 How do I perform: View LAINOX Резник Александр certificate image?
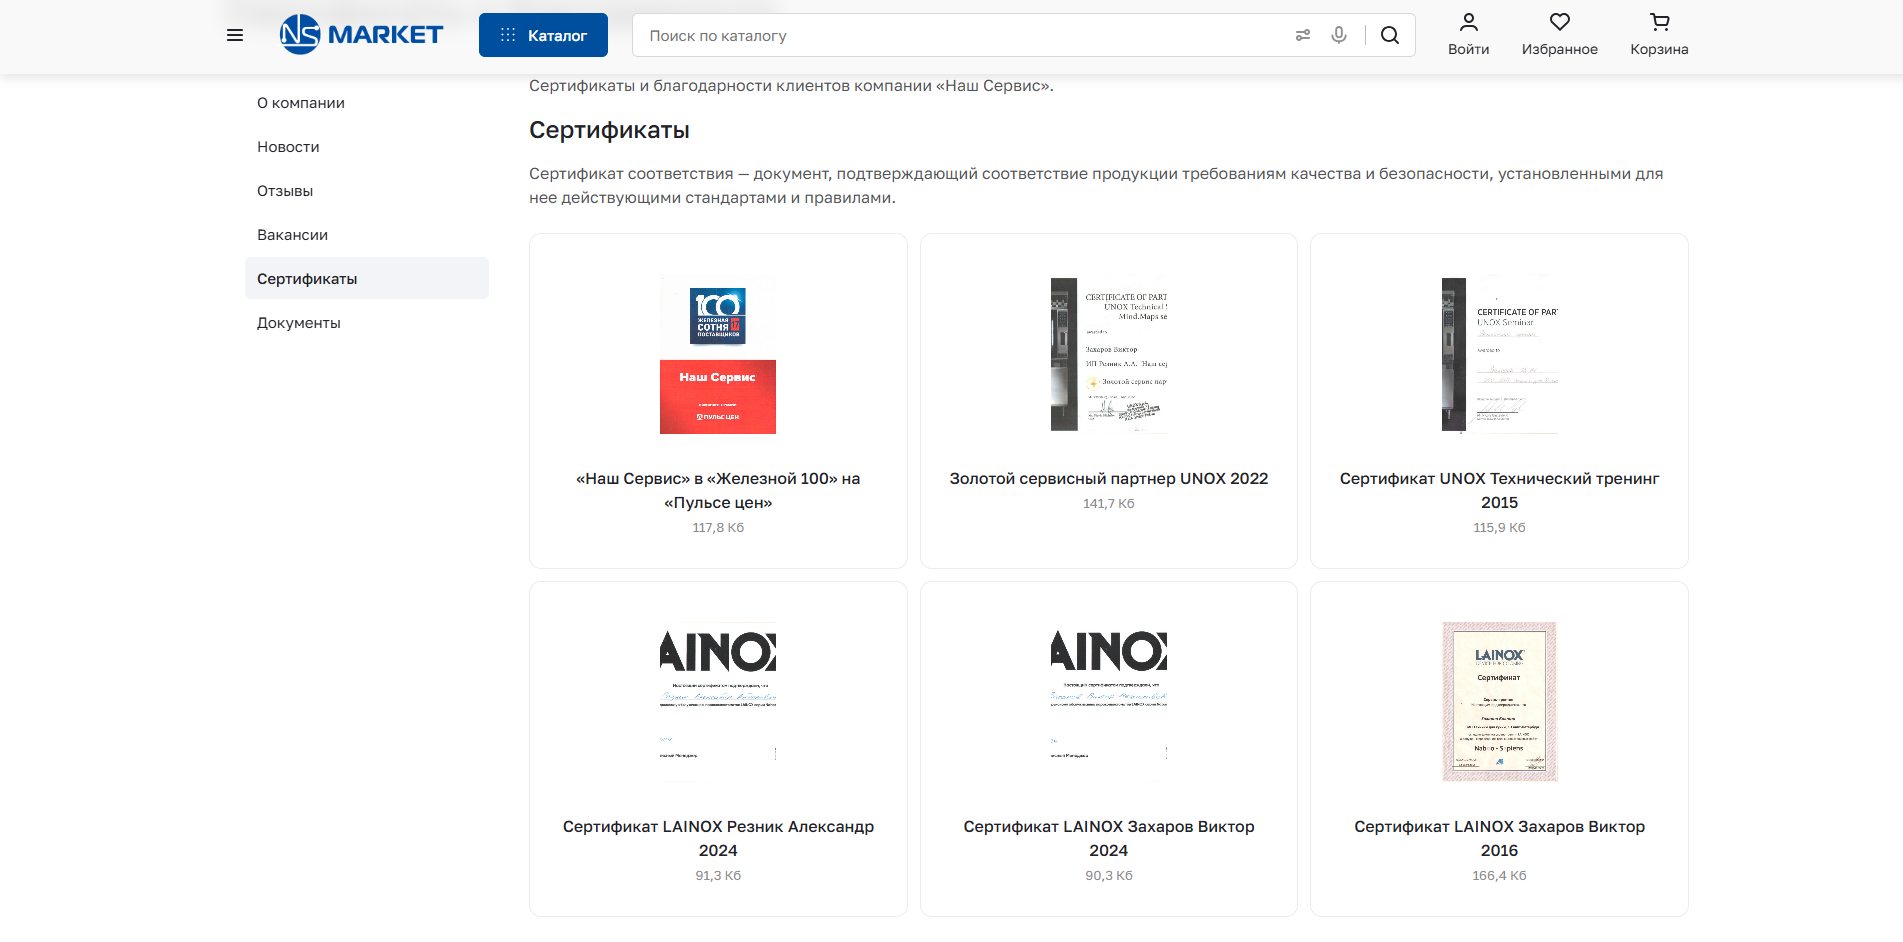point(718,702)
